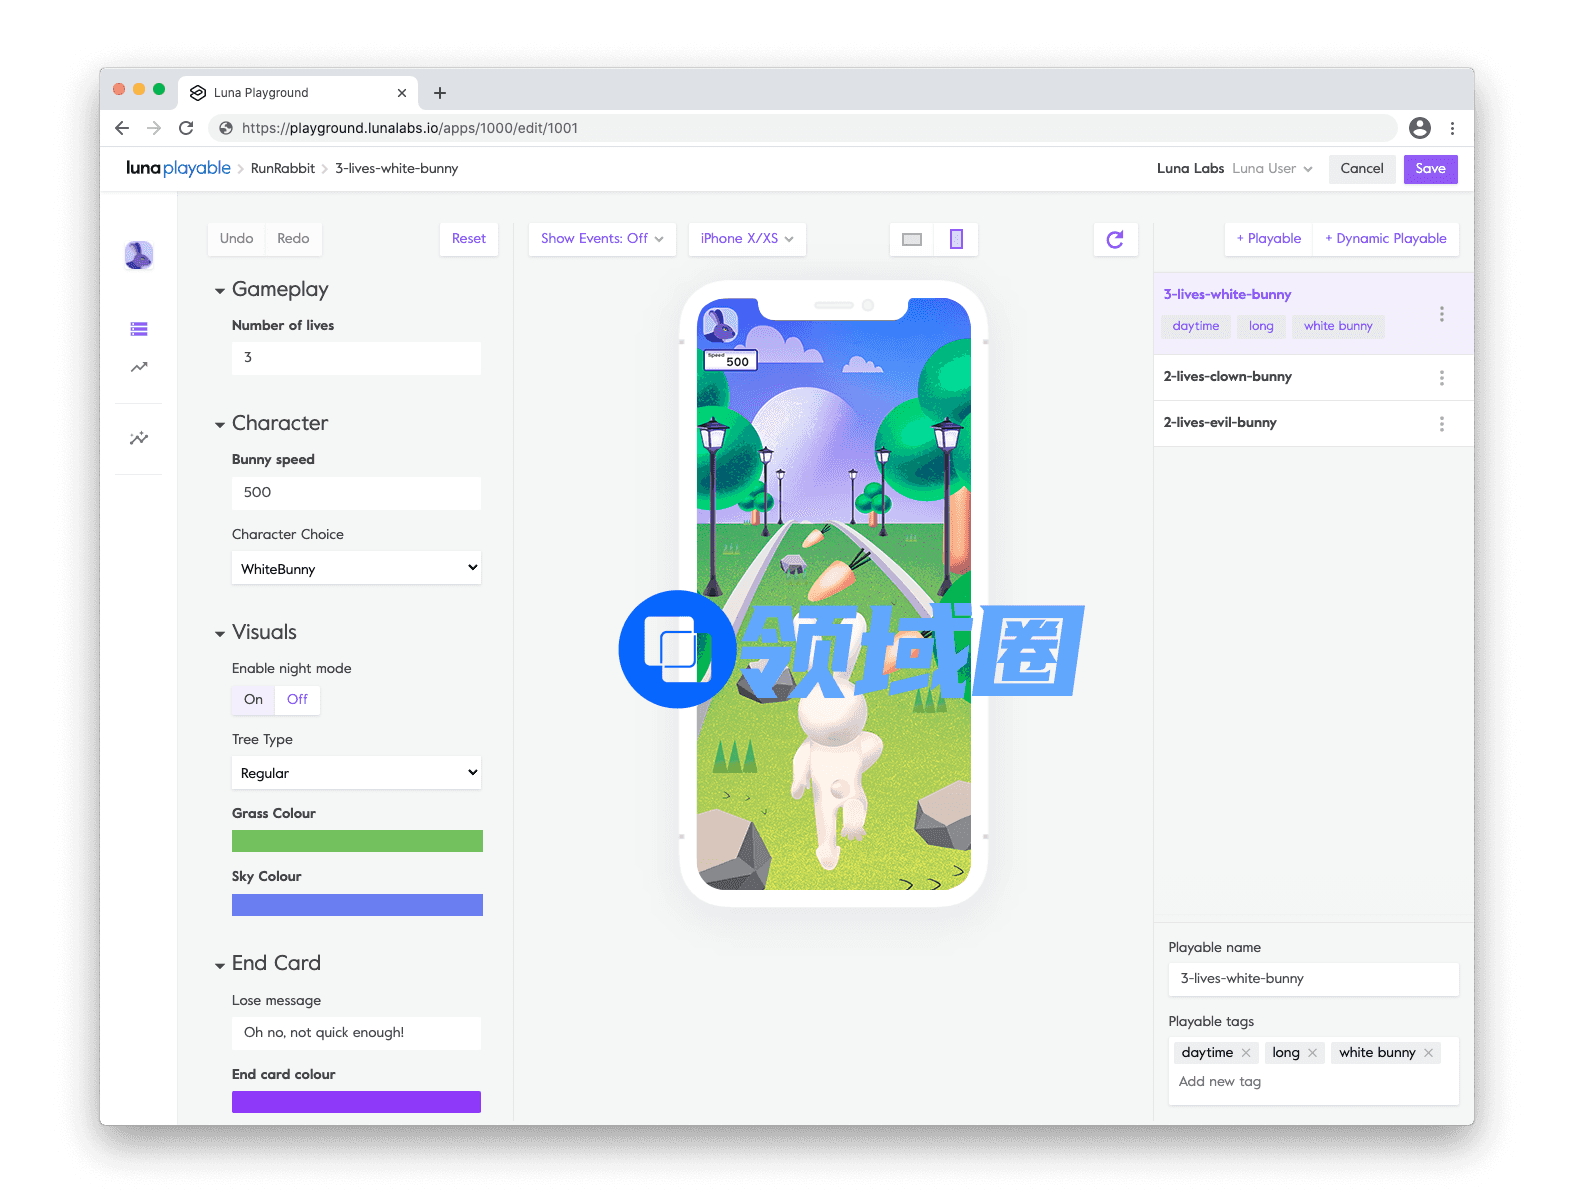
Task: Open options menu for 2-lives-clown-bunny
Action: [1441, 378]
